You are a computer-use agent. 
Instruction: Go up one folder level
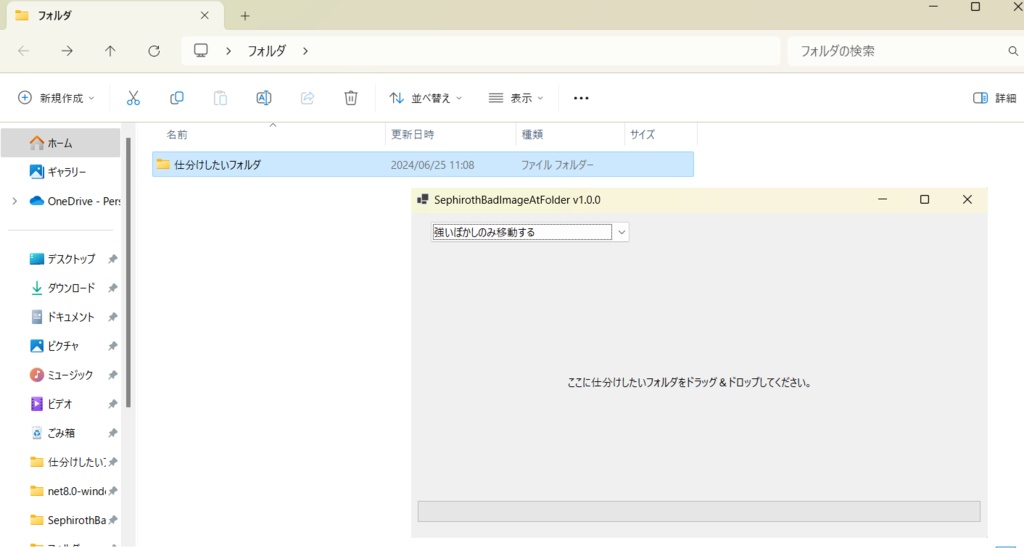tap(110, 51)
